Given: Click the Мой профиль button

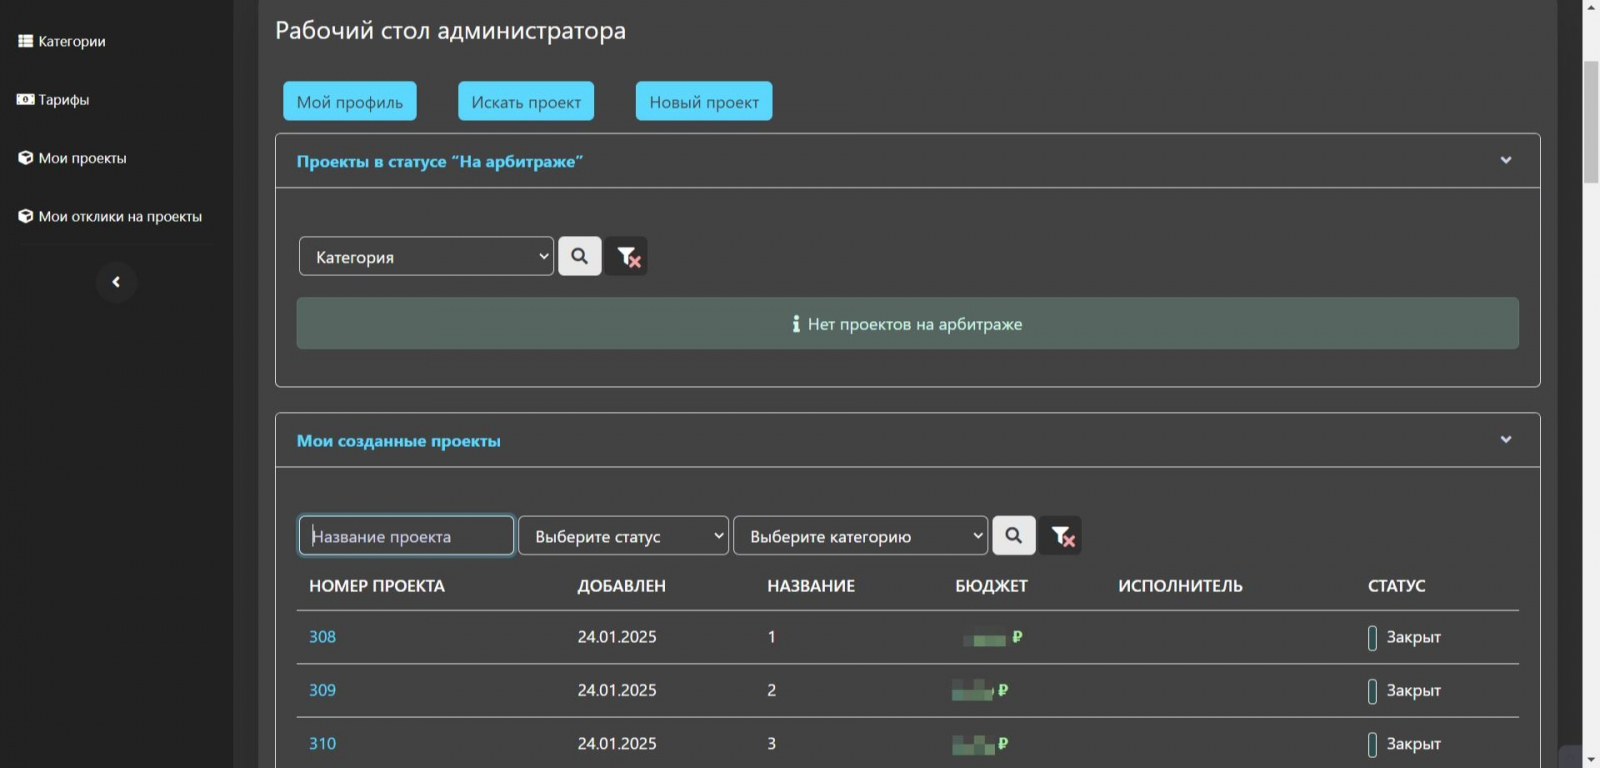Looking at the screenshot, I should [x=350, y=102].
